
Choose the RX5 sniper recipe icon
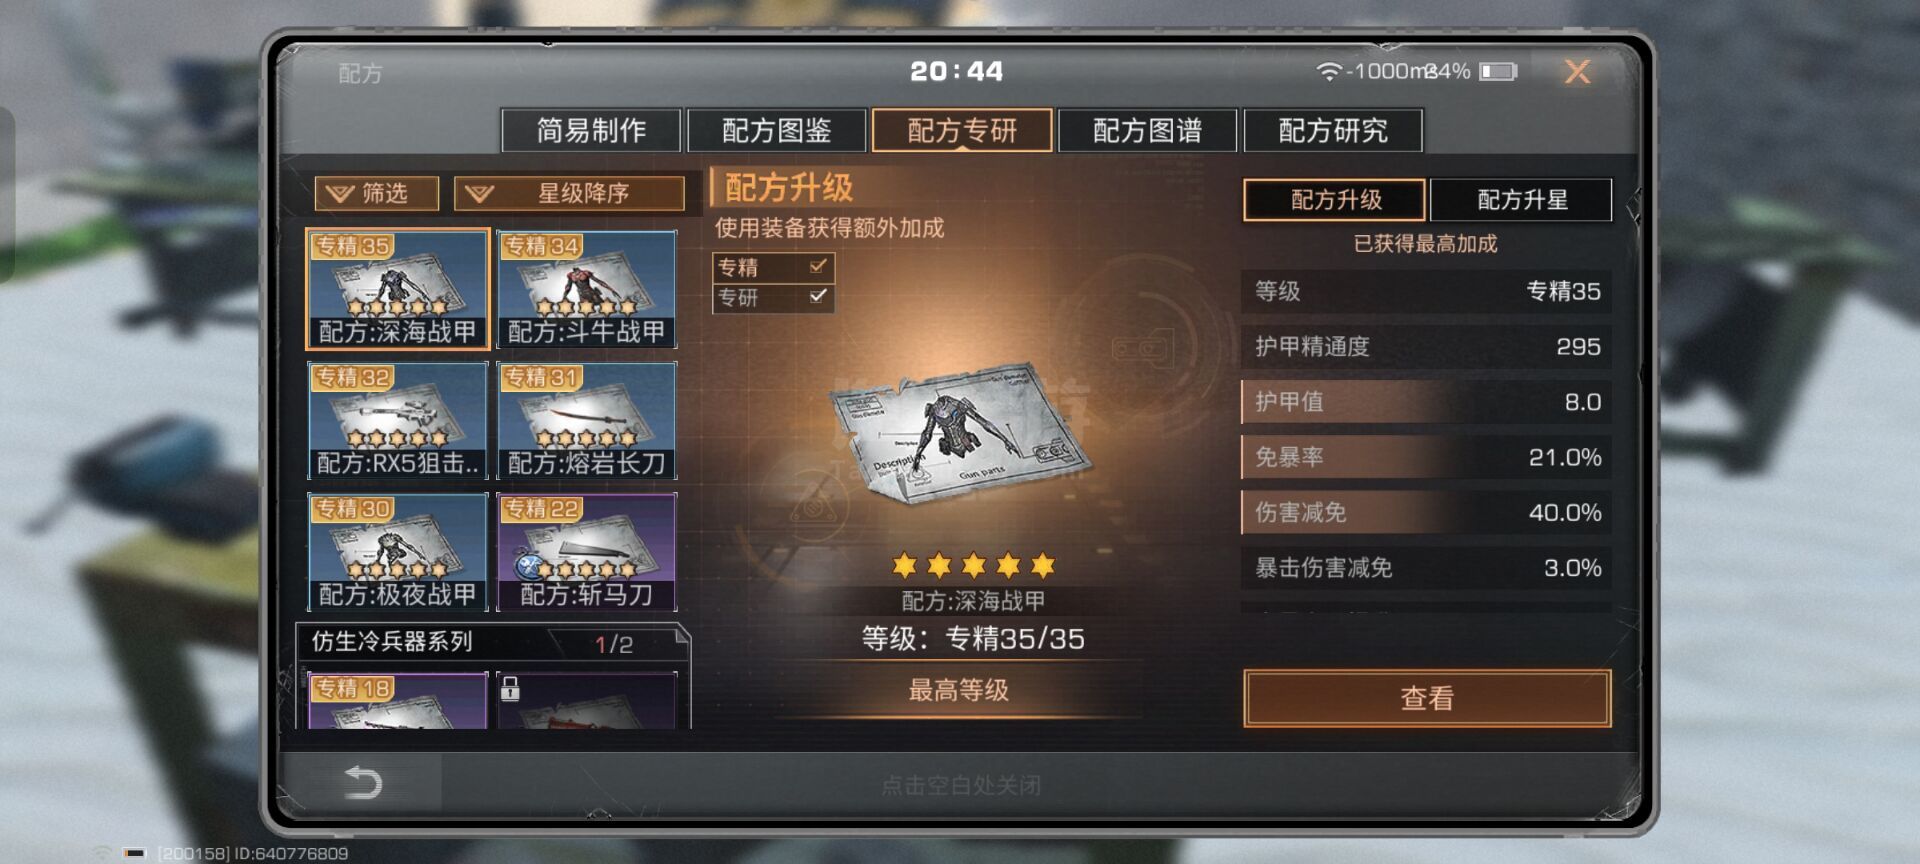click(x=397, y=420)
